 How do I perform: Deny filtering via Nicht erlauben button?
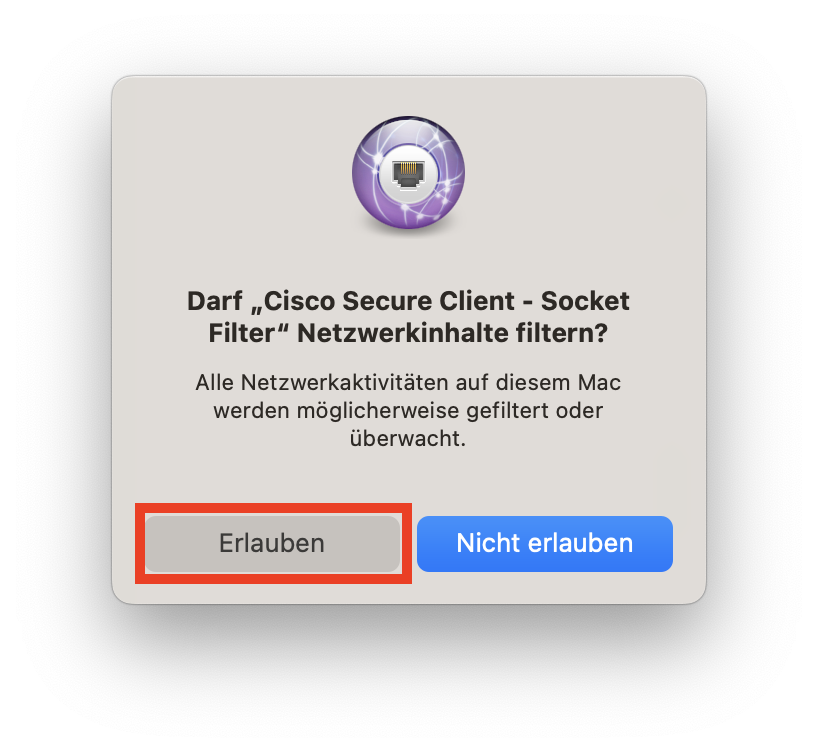point(545,543)
